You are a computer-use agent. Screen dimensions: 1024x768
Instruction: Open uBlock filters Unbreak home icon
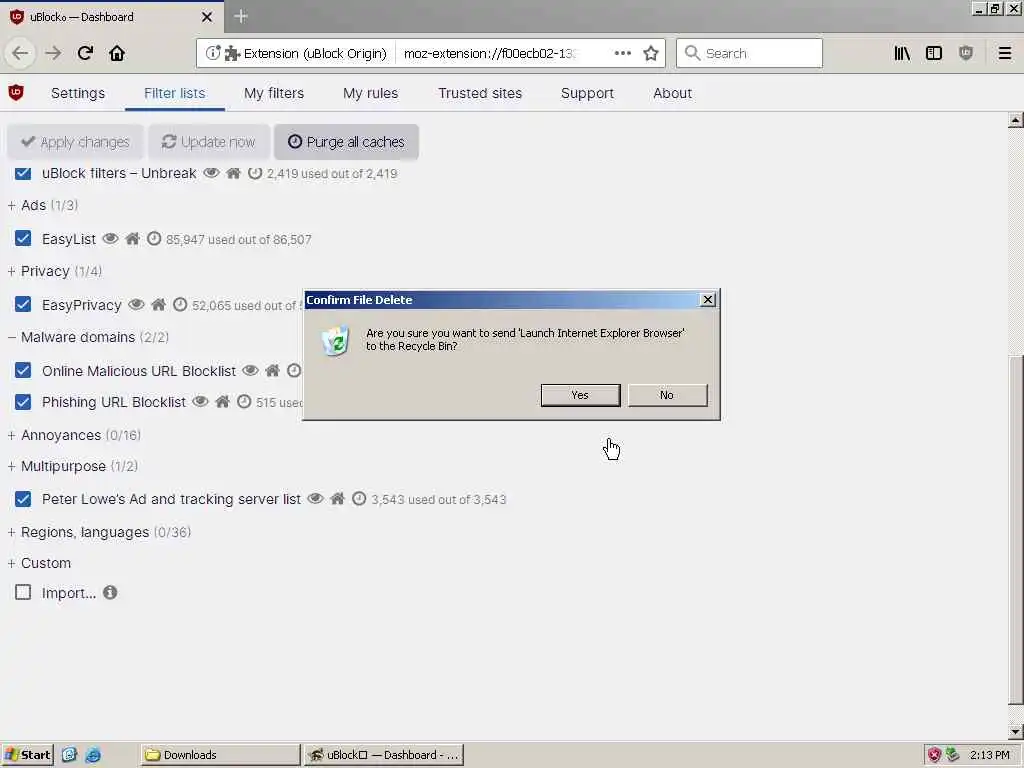click(x=233, y=172)
